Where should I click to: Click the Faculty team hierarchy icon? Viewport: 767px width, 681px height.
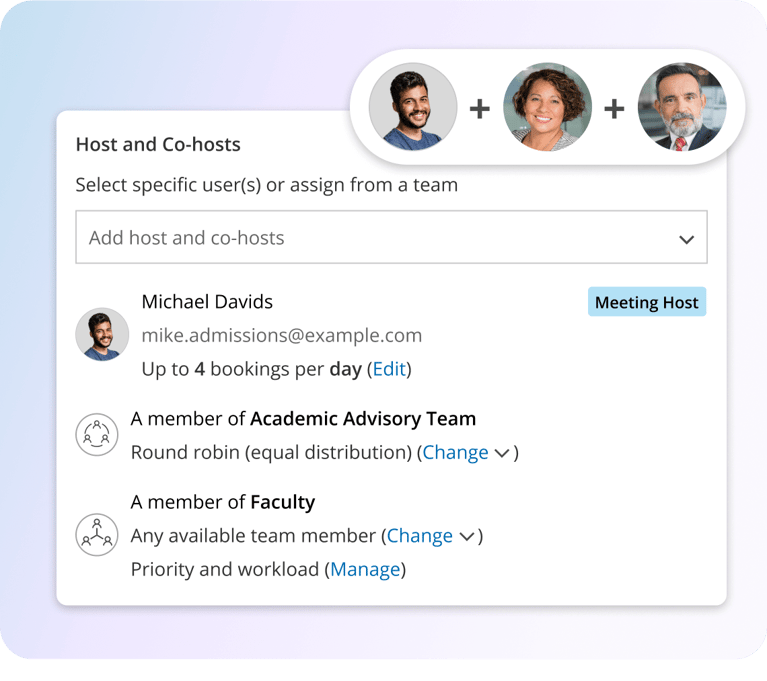(x=97, y=535)
